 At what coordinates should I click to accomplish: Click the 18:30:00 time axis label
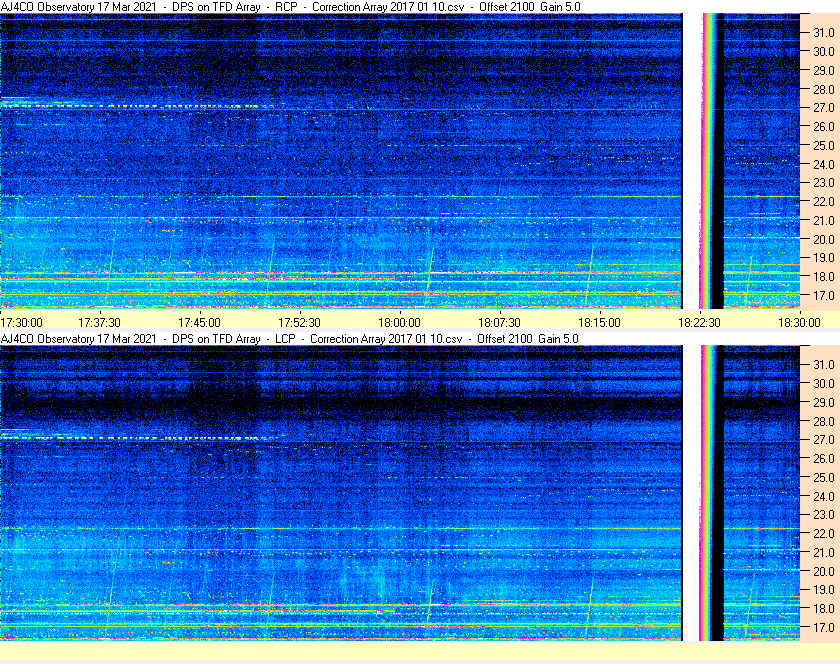pos(799,323)
